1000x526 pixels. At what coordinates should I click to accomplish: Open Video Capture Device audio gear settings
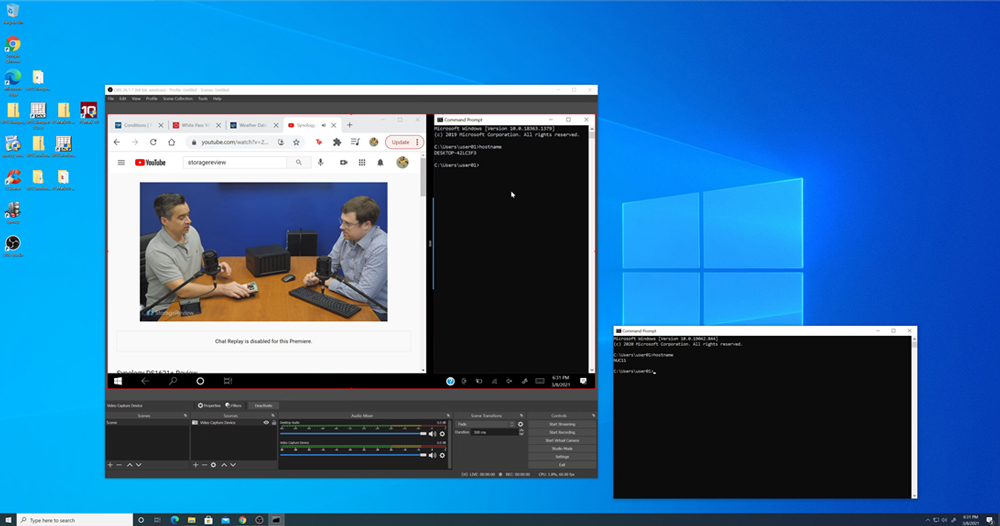tap(442, 455)
